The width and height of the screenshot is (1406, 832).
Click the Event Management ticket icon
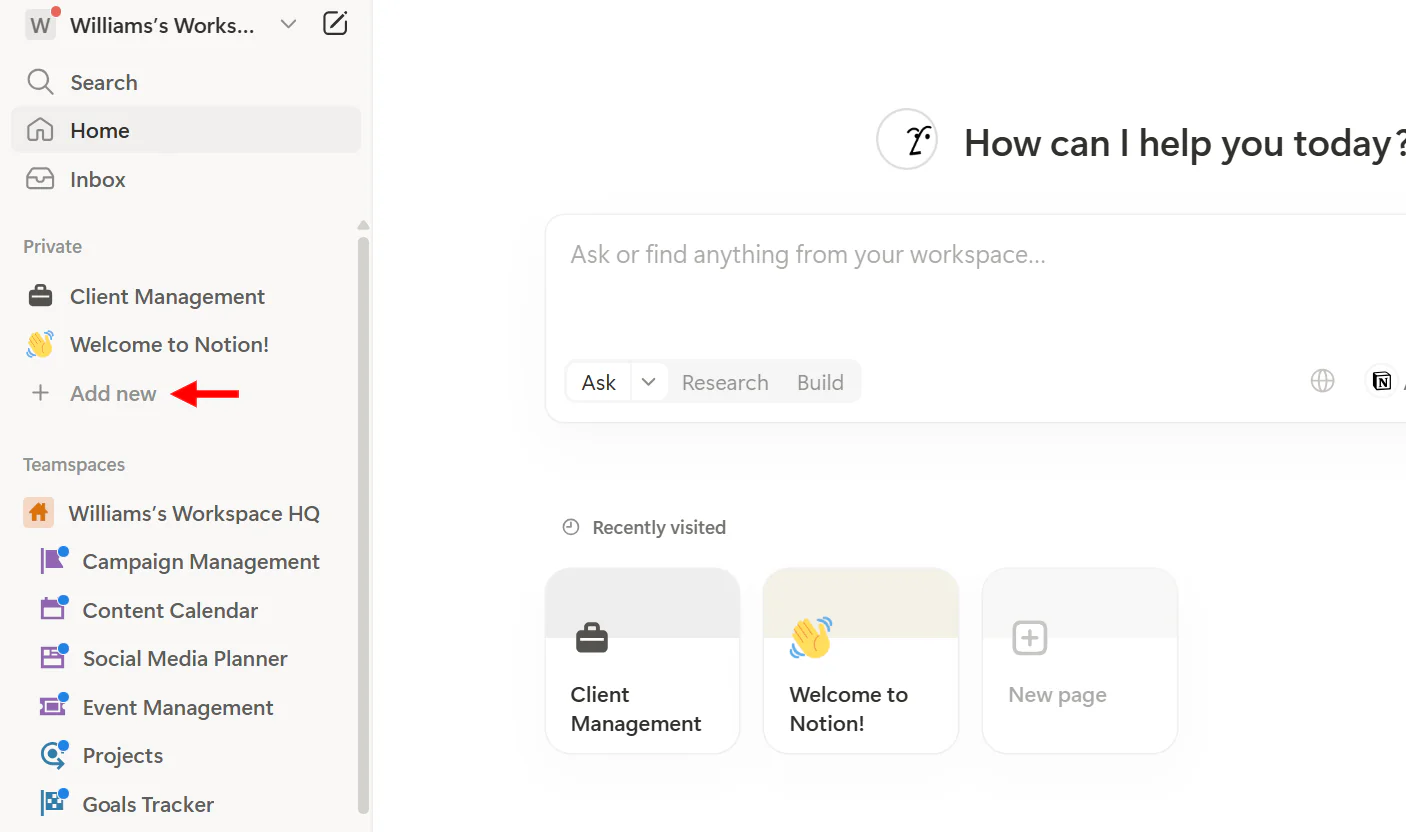[x=53, y=706]
